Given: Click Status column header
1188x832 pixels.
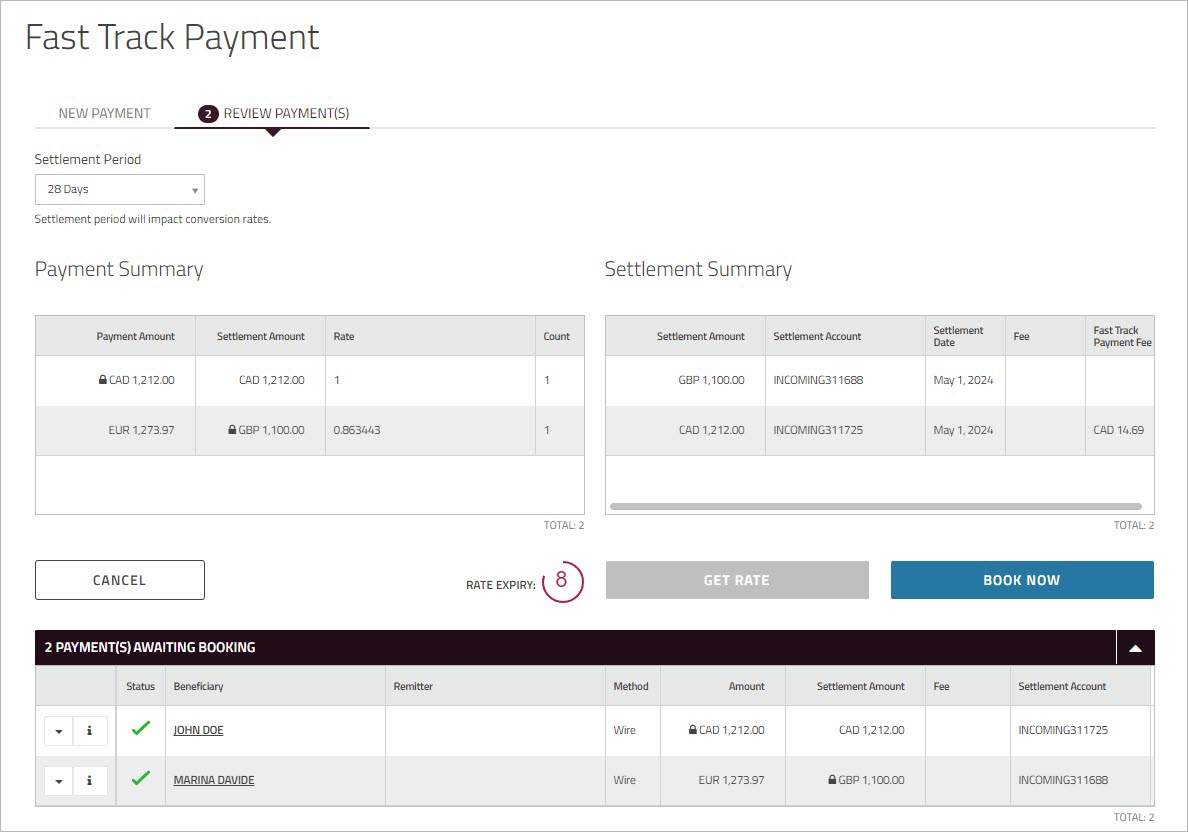Looking at the screenshot, I should click(140, 687).
